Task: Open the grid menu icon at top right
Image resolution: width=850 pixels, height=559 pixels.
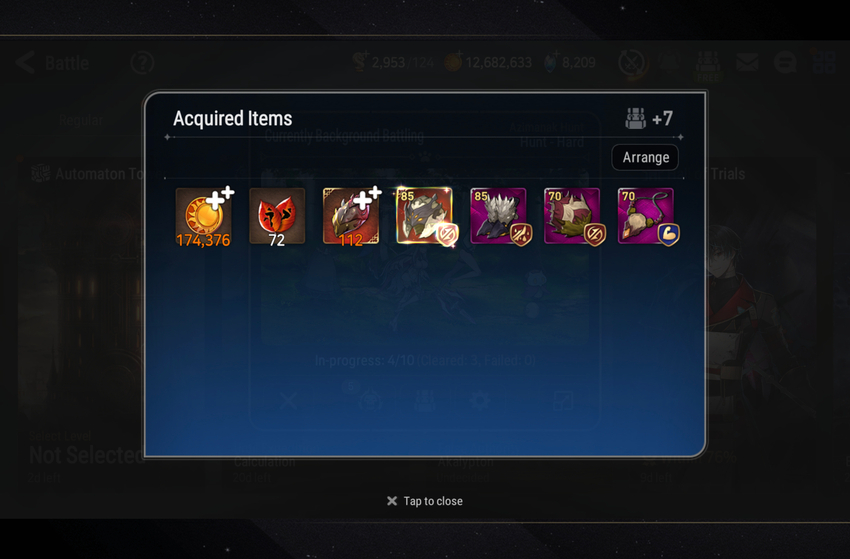Action: click(x=823, y=63)
